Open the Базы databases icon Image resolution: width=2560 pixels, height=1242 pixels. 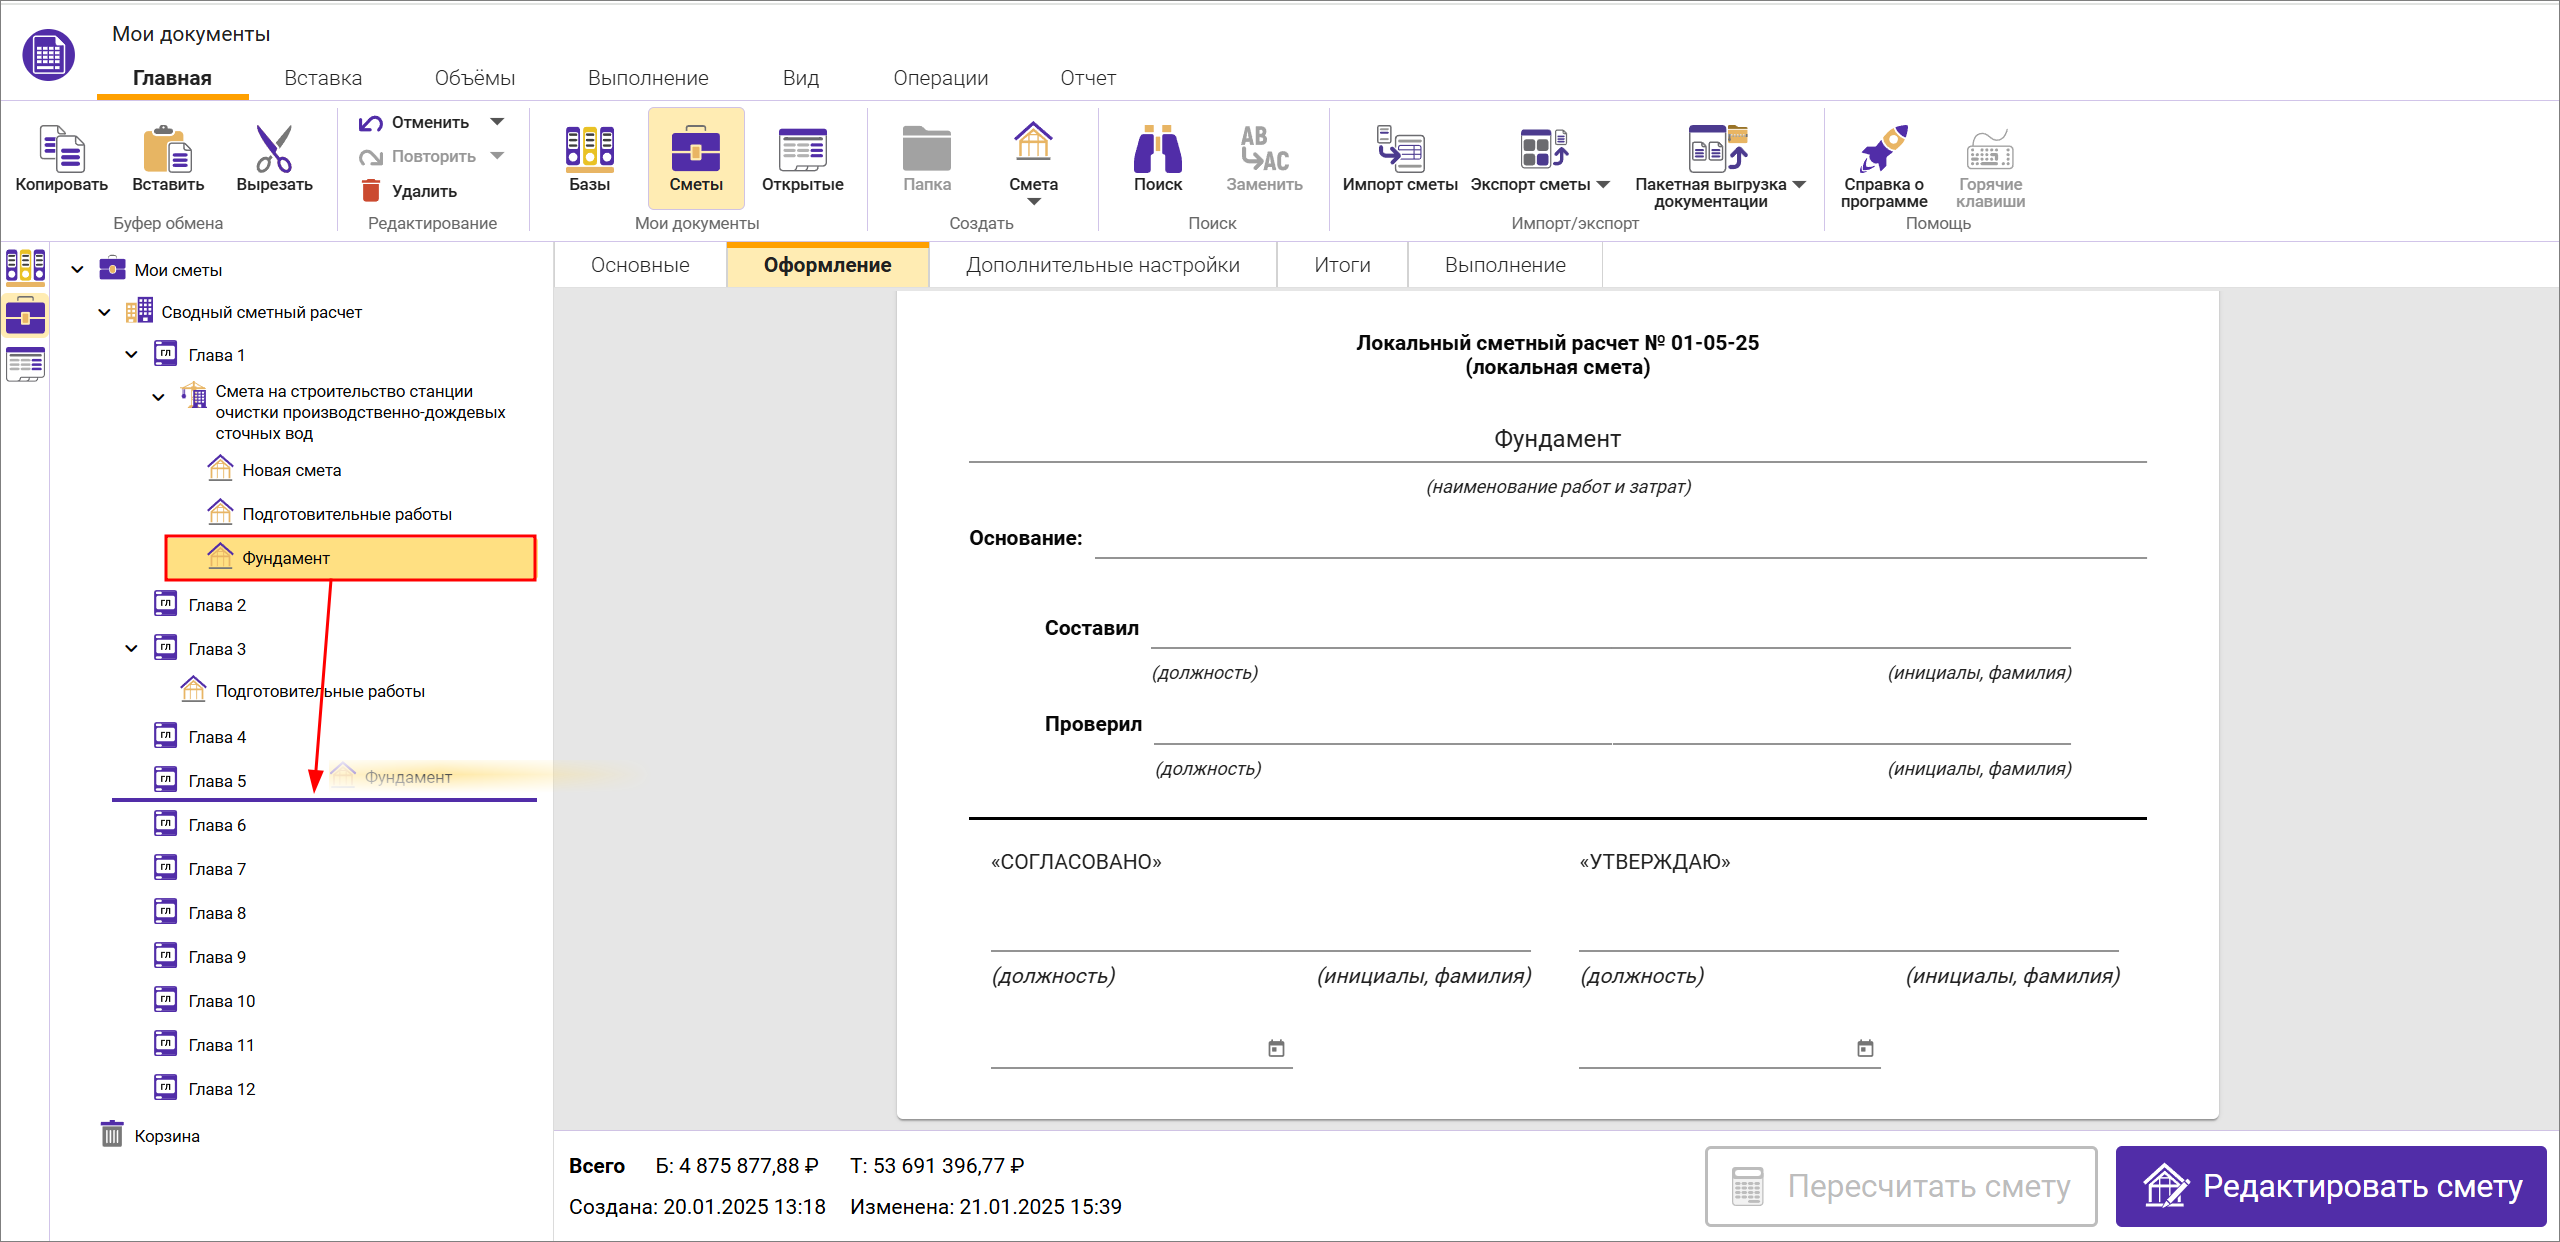(x=589, y=148)
